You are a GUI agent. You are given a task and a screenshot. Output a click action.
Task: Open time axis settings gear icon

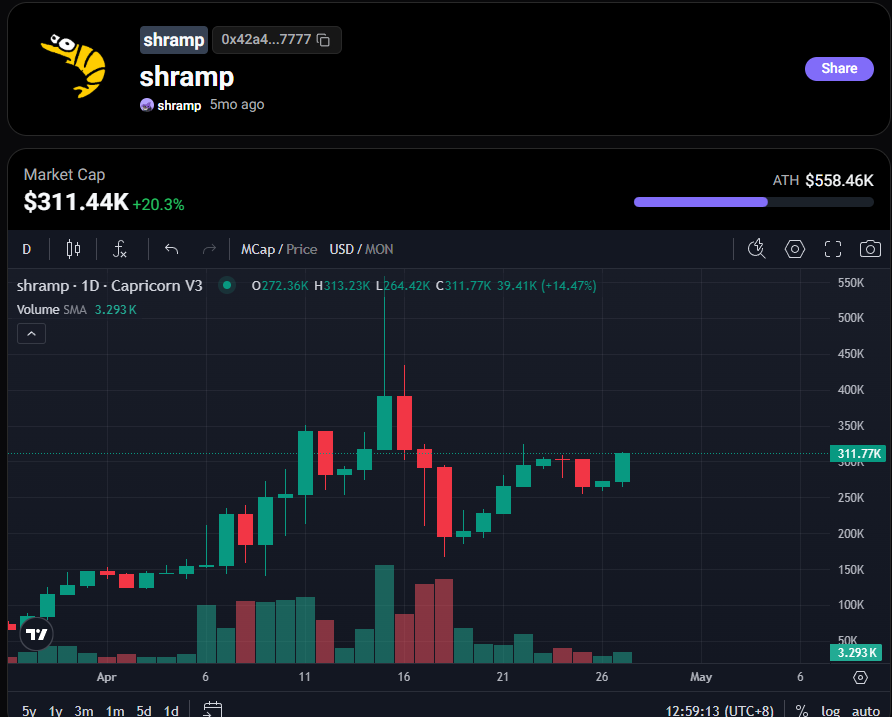point(861,677)
